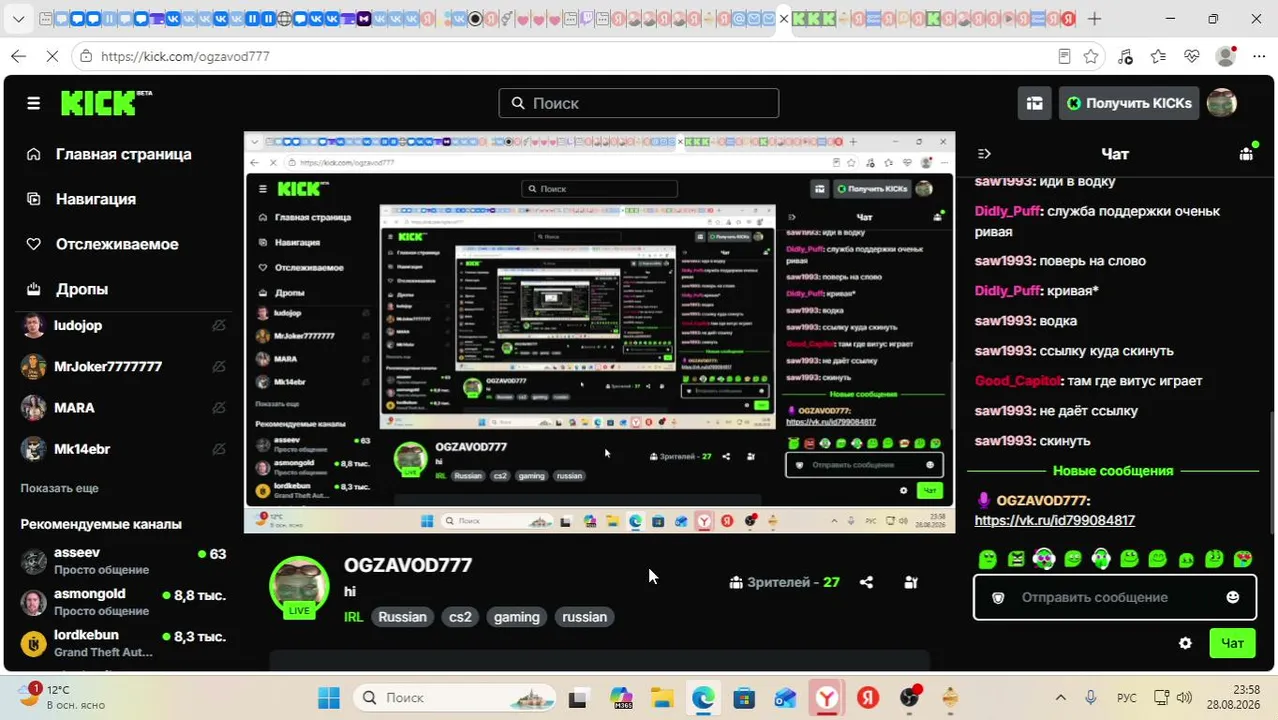This screenshot has width=1278, height=720.
Task: Open the browser favorites list icon
Action: tap(1158, 57)
